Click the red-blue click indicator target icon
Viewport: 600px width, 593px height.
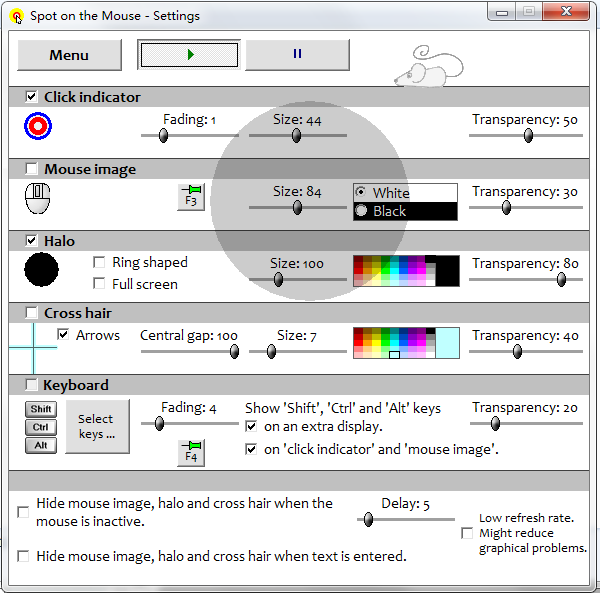pos(38,126)
